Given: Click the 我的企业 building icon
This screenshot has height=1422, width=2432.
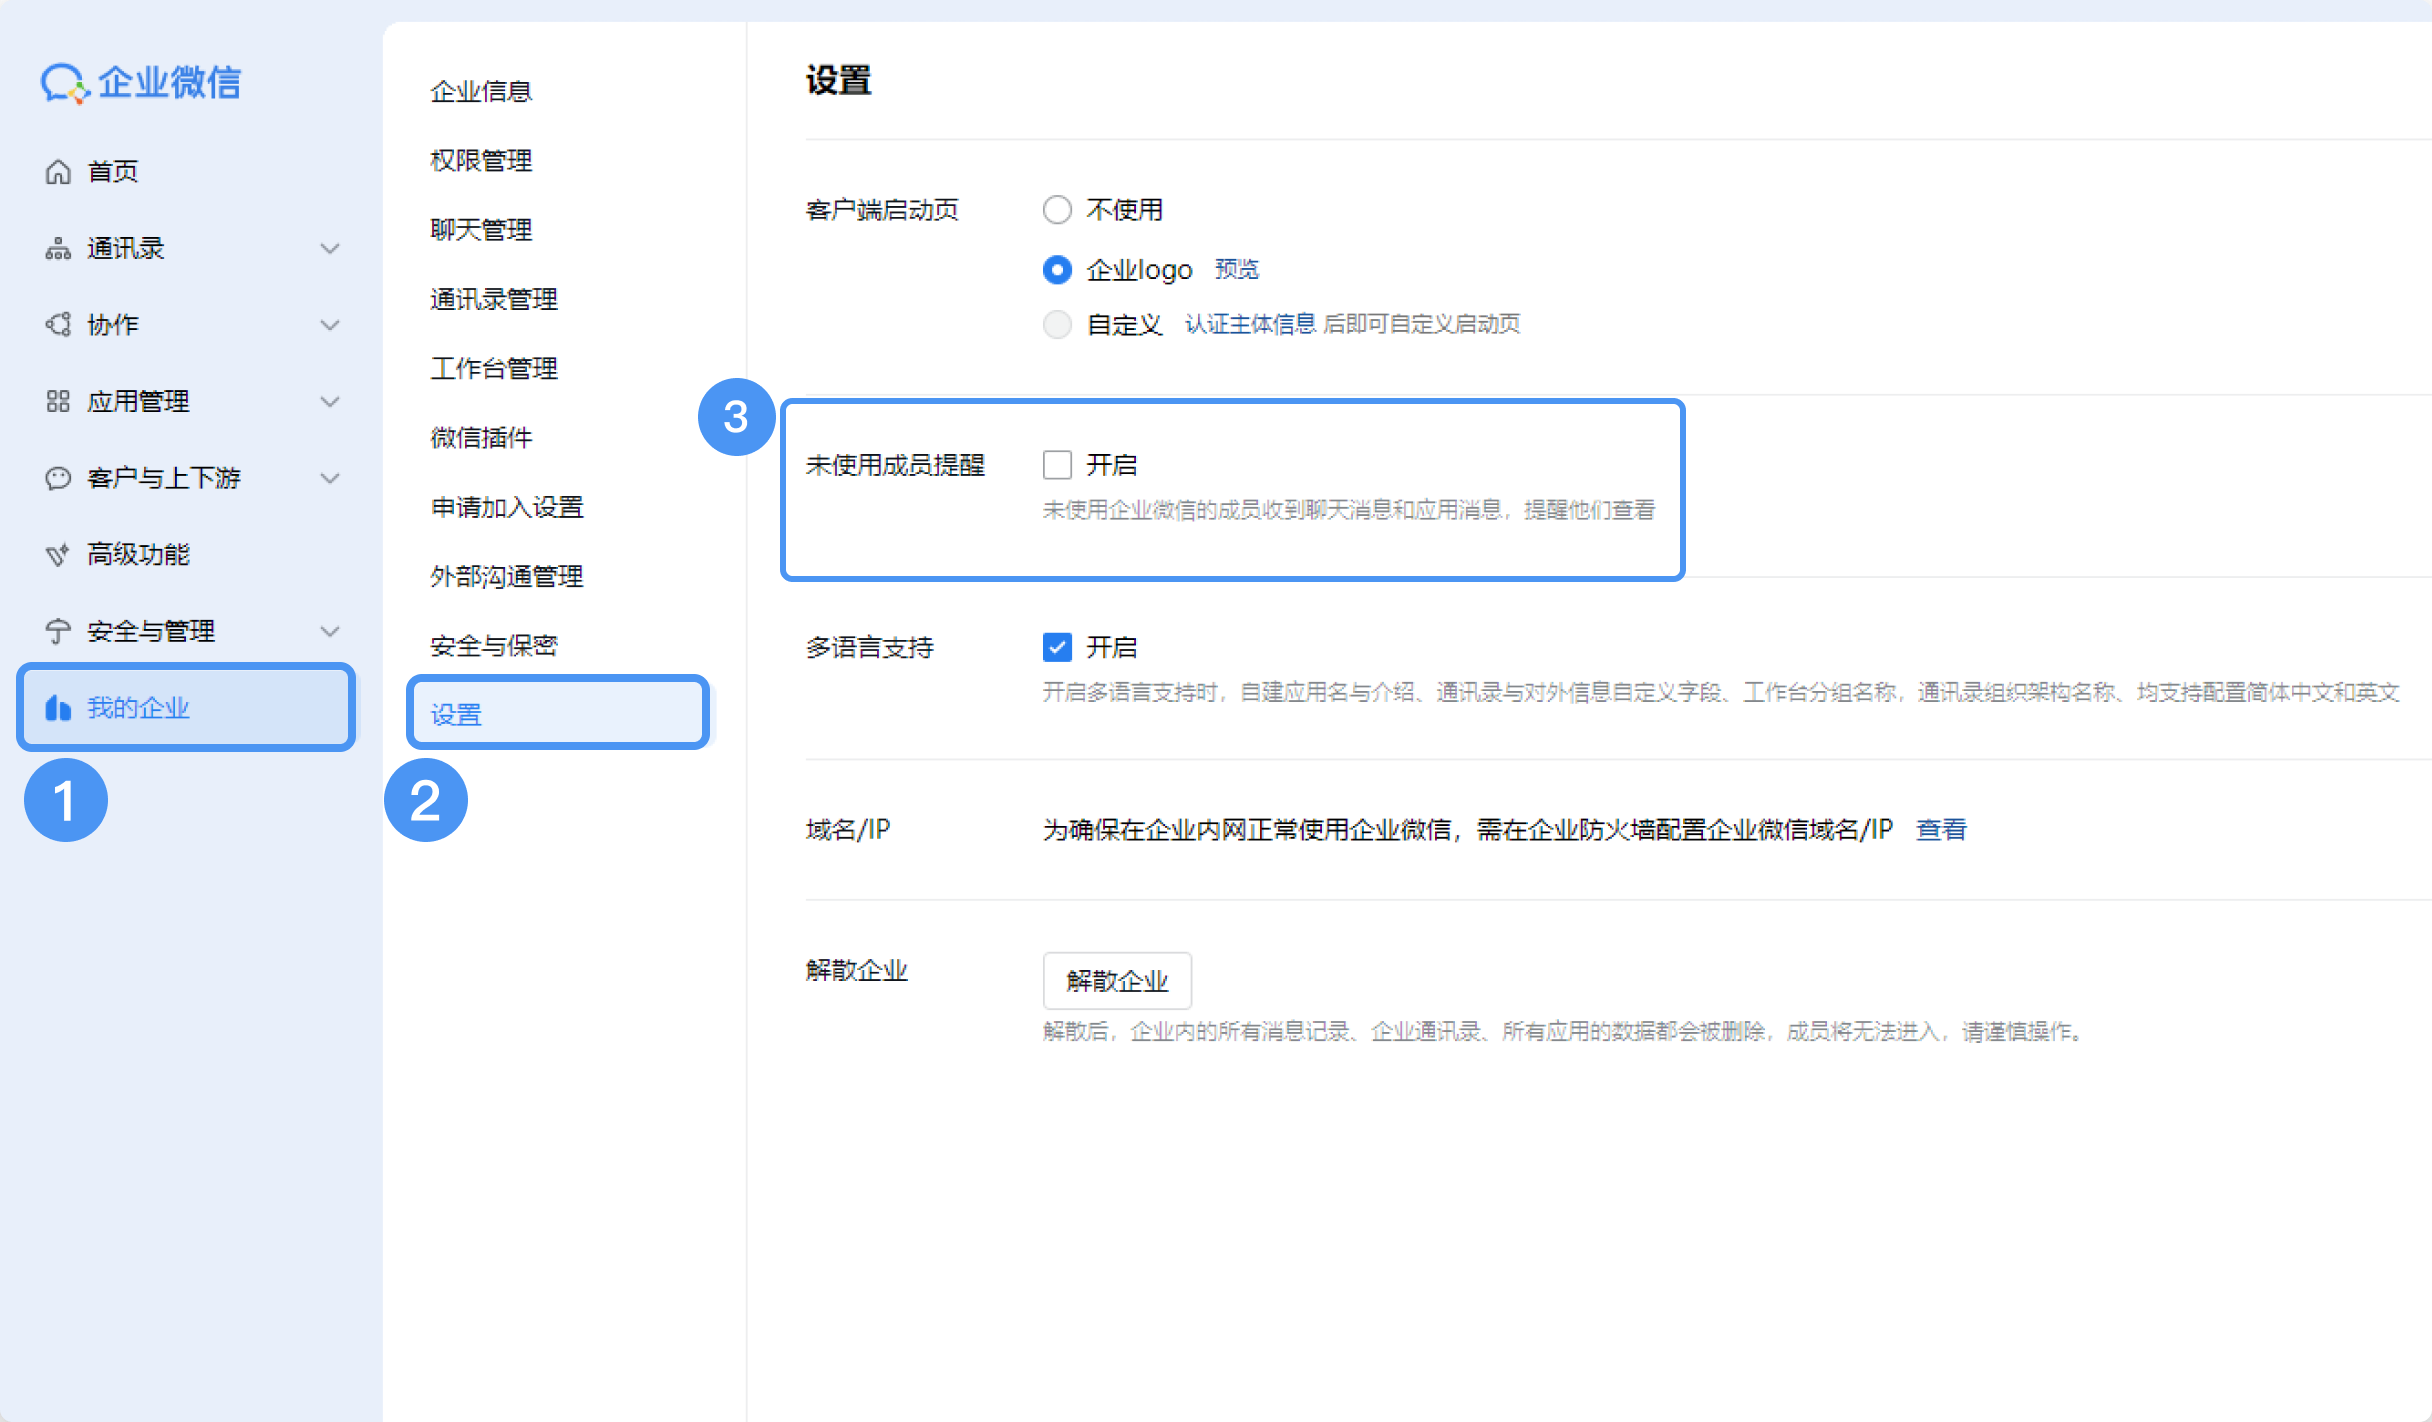Looking at the screenshot, I should pos(58,708).
